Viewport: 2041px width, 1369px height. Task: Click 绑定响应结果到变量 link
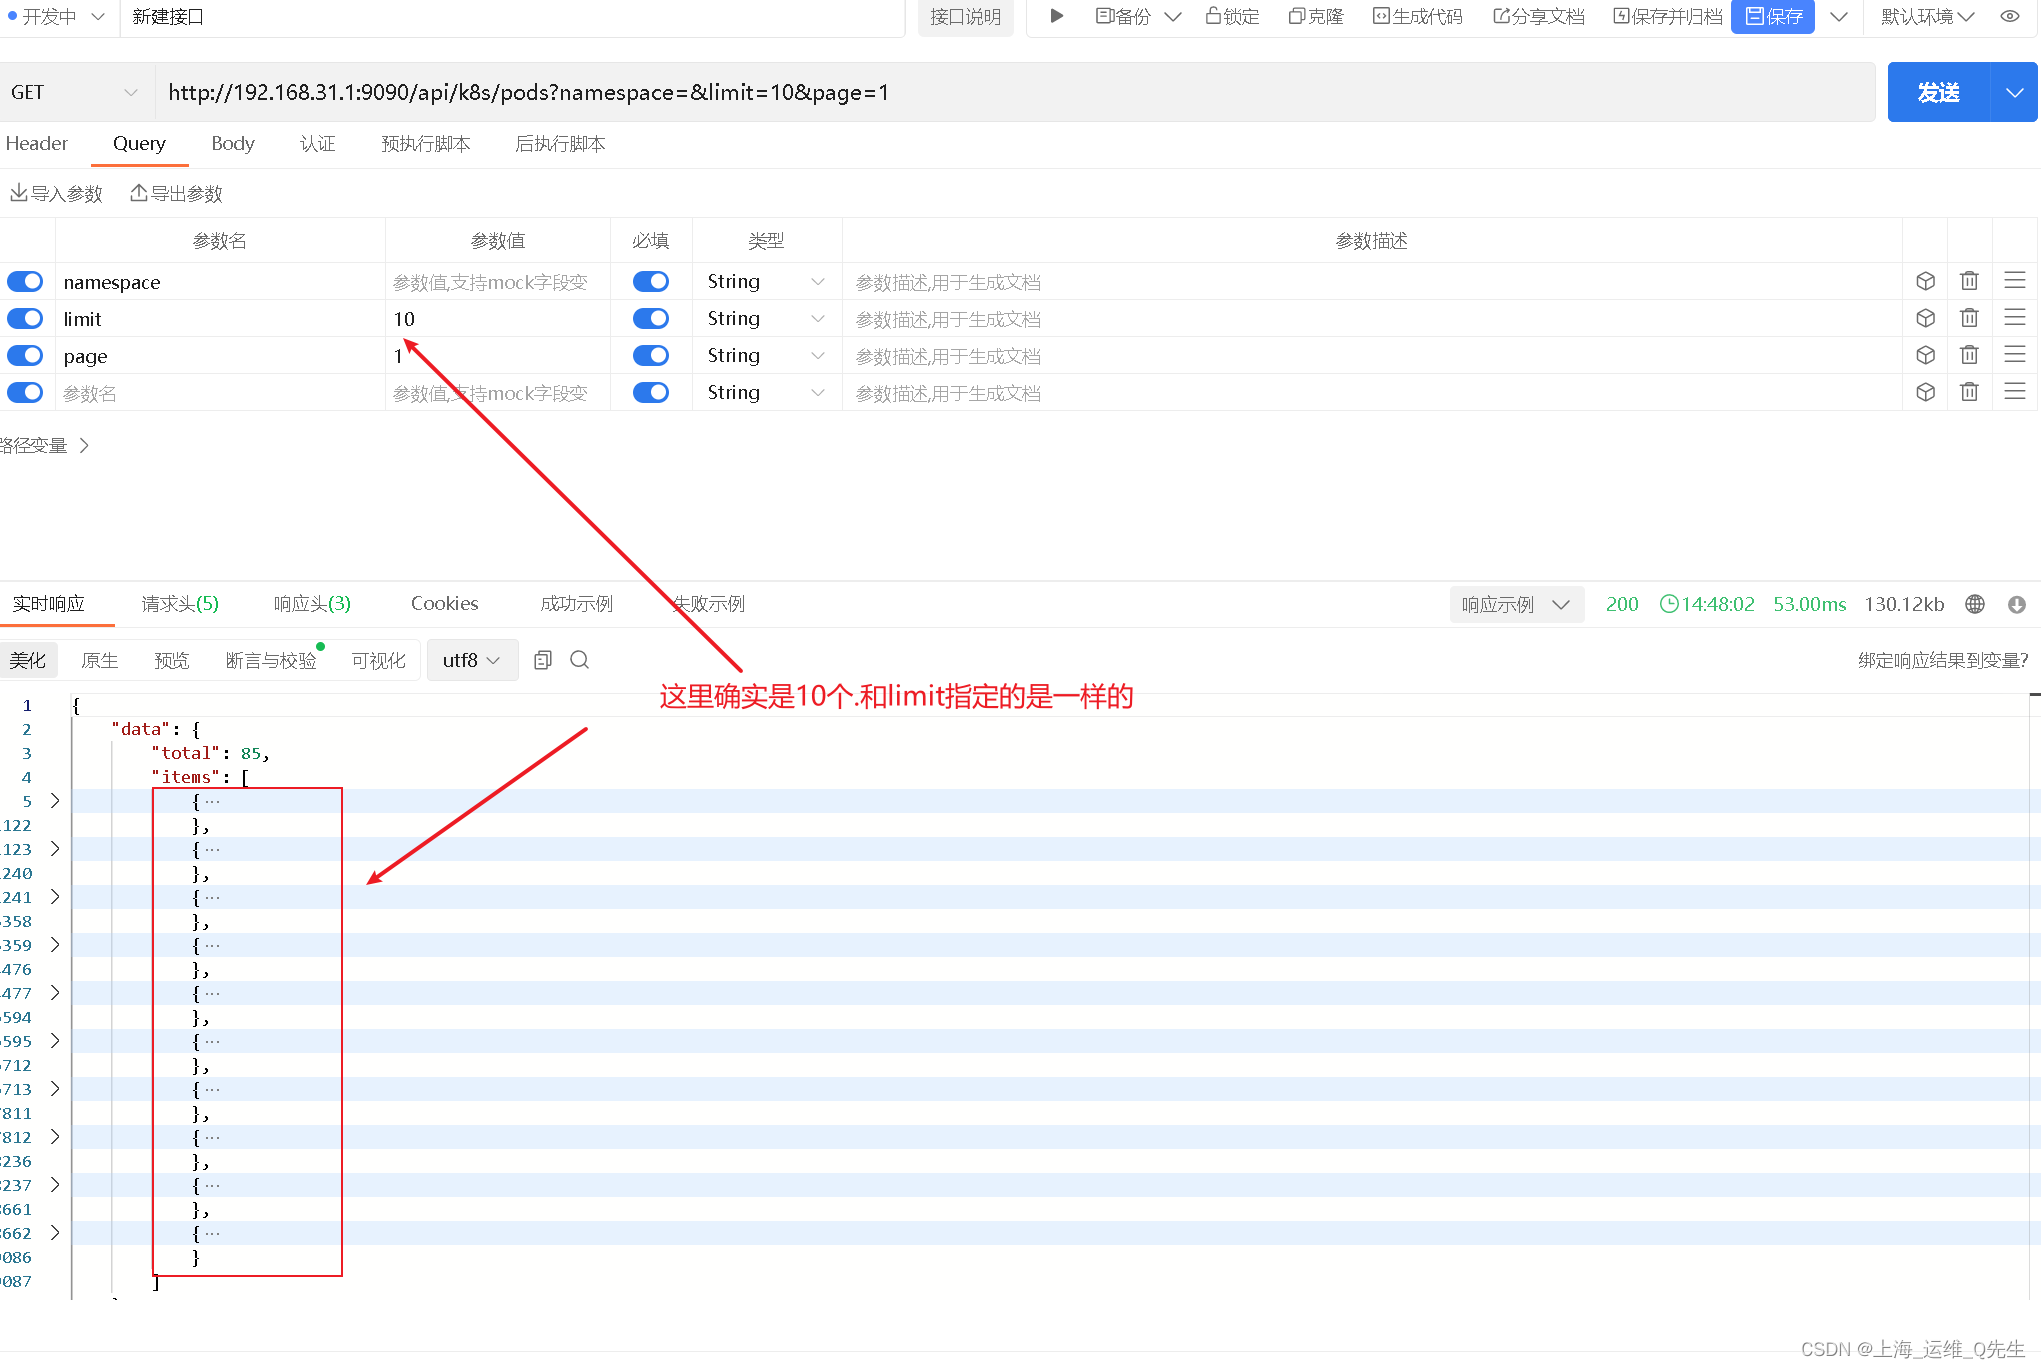pos(1943,660)
